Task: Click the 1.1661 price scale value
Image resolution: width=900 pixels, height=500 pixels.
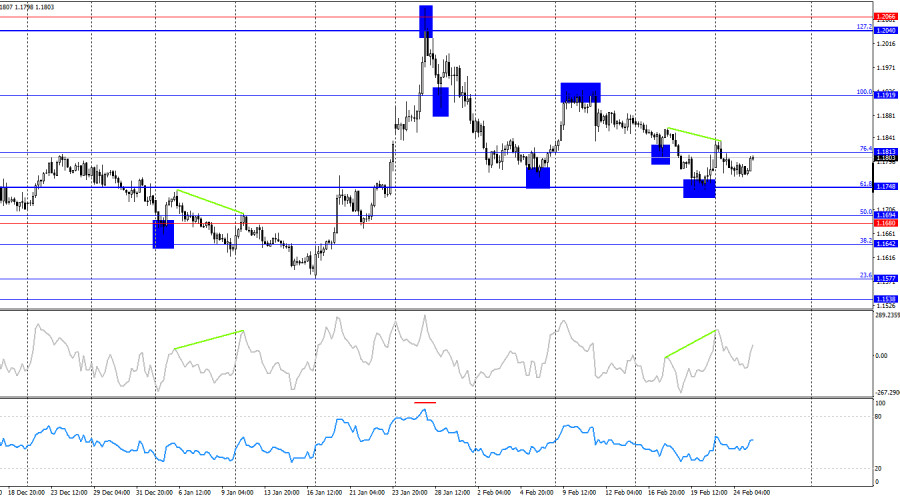Action: 886,234
